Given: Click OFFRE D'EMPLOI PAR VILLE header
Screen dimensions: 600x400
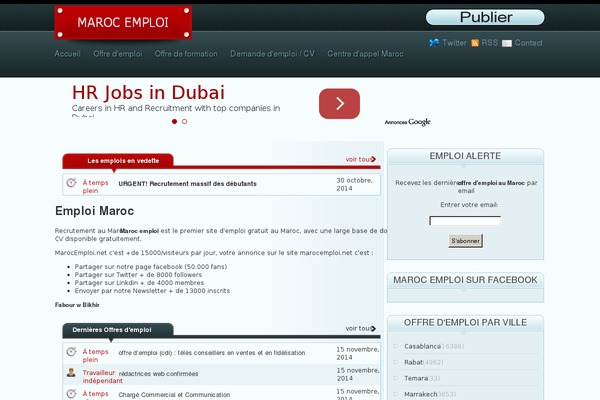Looking at the screenshot, I should point(465,322).
